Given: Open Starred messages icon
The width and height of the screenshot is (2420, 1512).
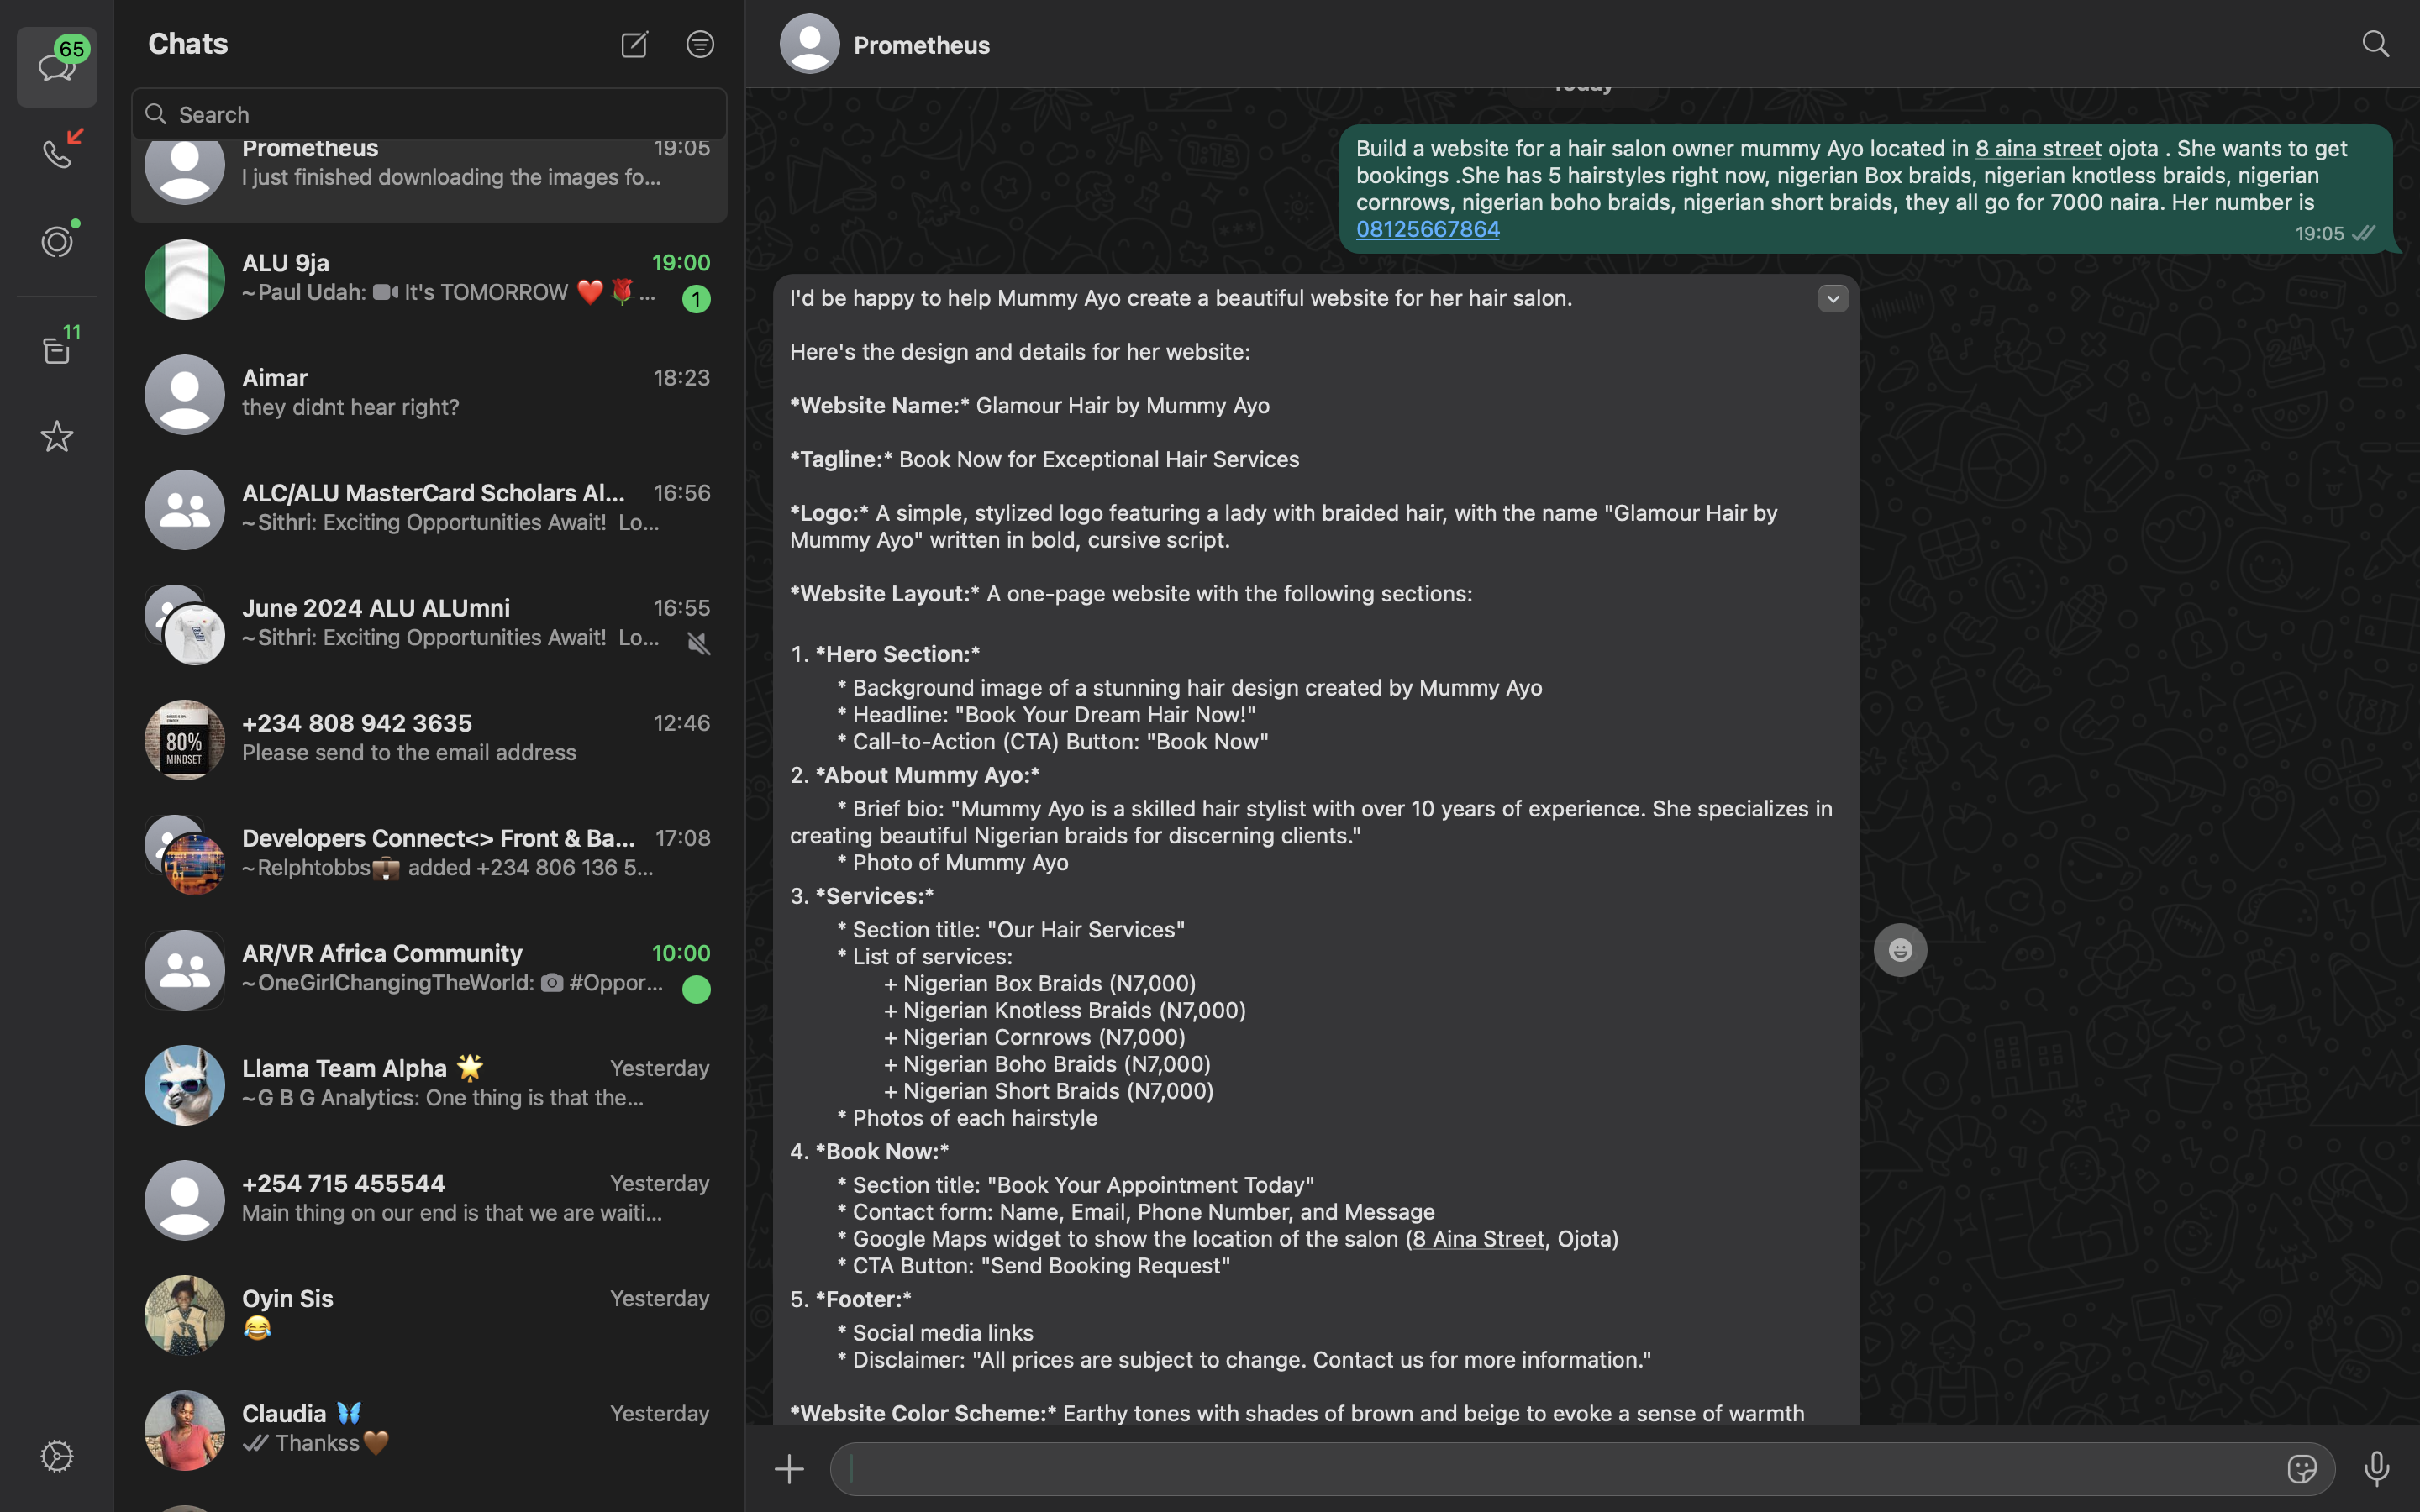Looking at the screenshot, I should coord(57,436).
